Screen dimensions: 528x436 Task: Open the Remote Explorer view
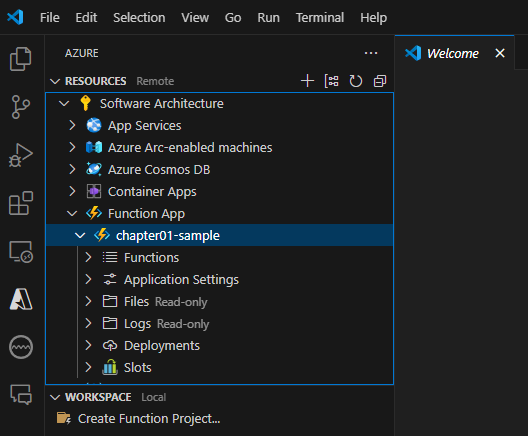tap(21, 251)
